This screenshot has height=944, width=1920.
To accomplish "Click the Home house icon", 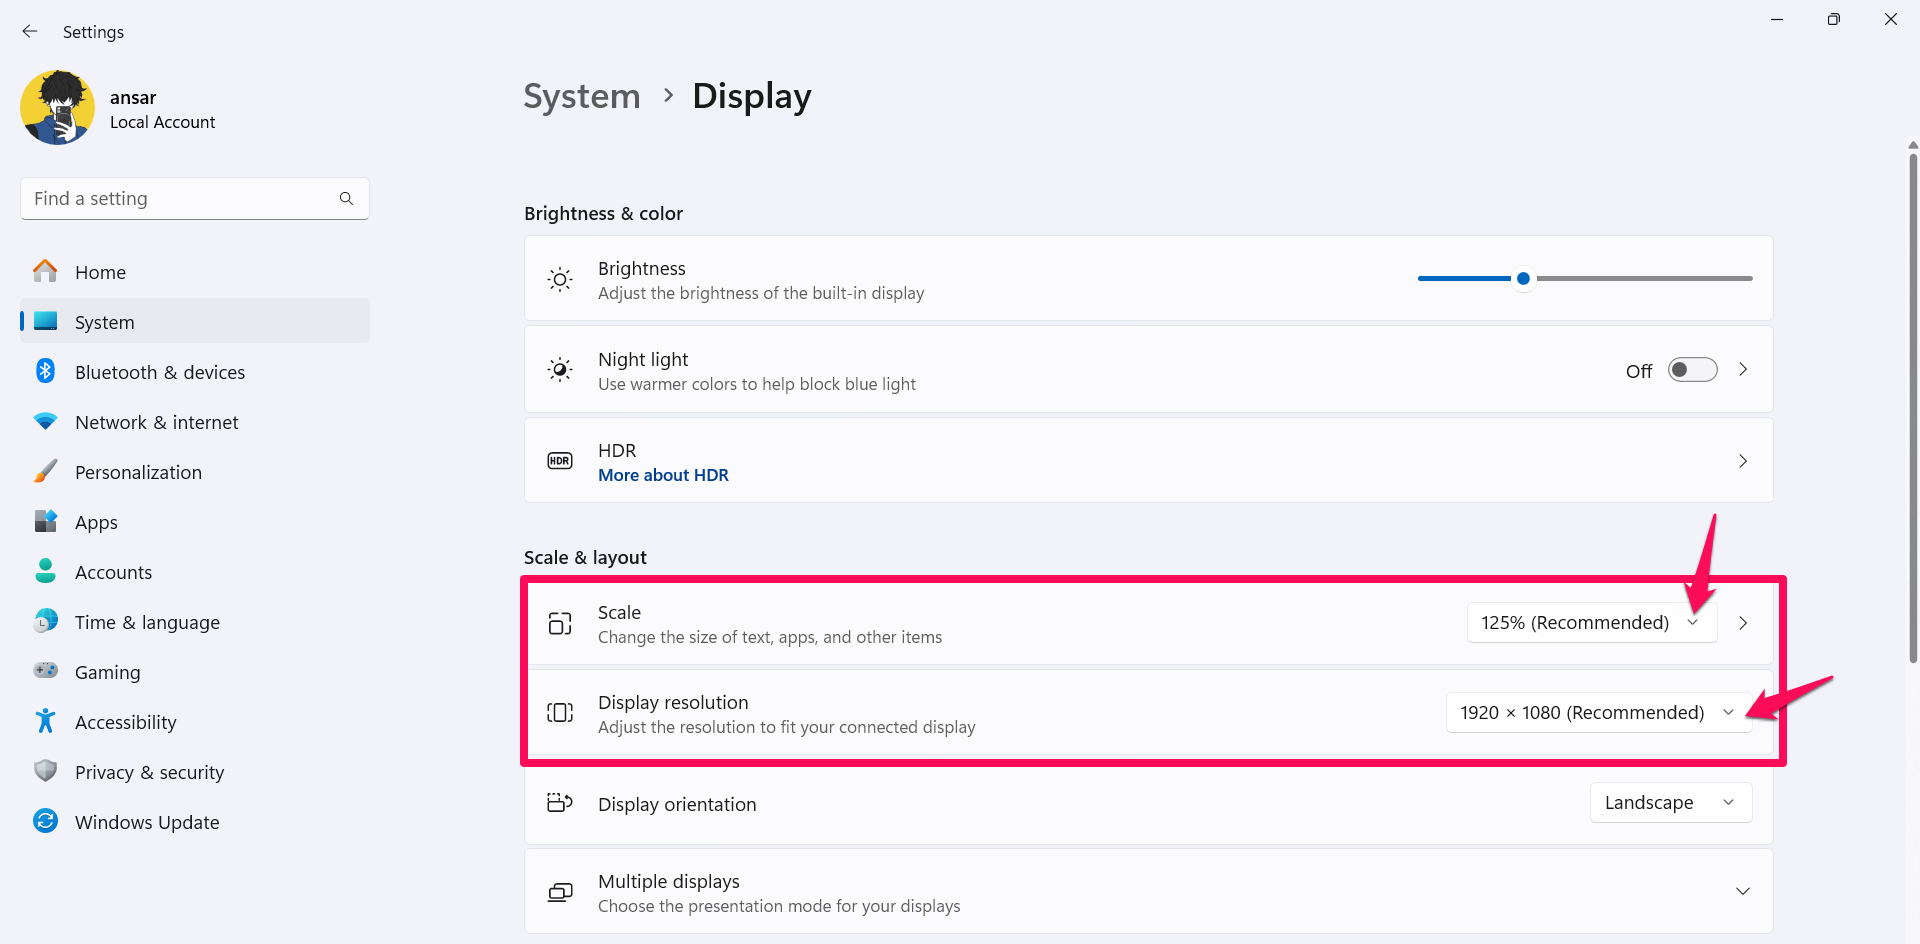I will (x=46, y=271).
